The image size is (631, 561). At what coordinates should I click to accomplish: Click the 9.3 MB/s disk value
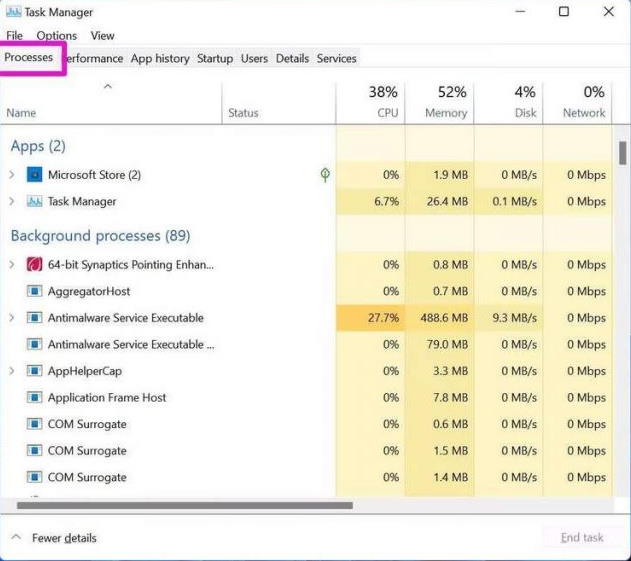point(515,318)
